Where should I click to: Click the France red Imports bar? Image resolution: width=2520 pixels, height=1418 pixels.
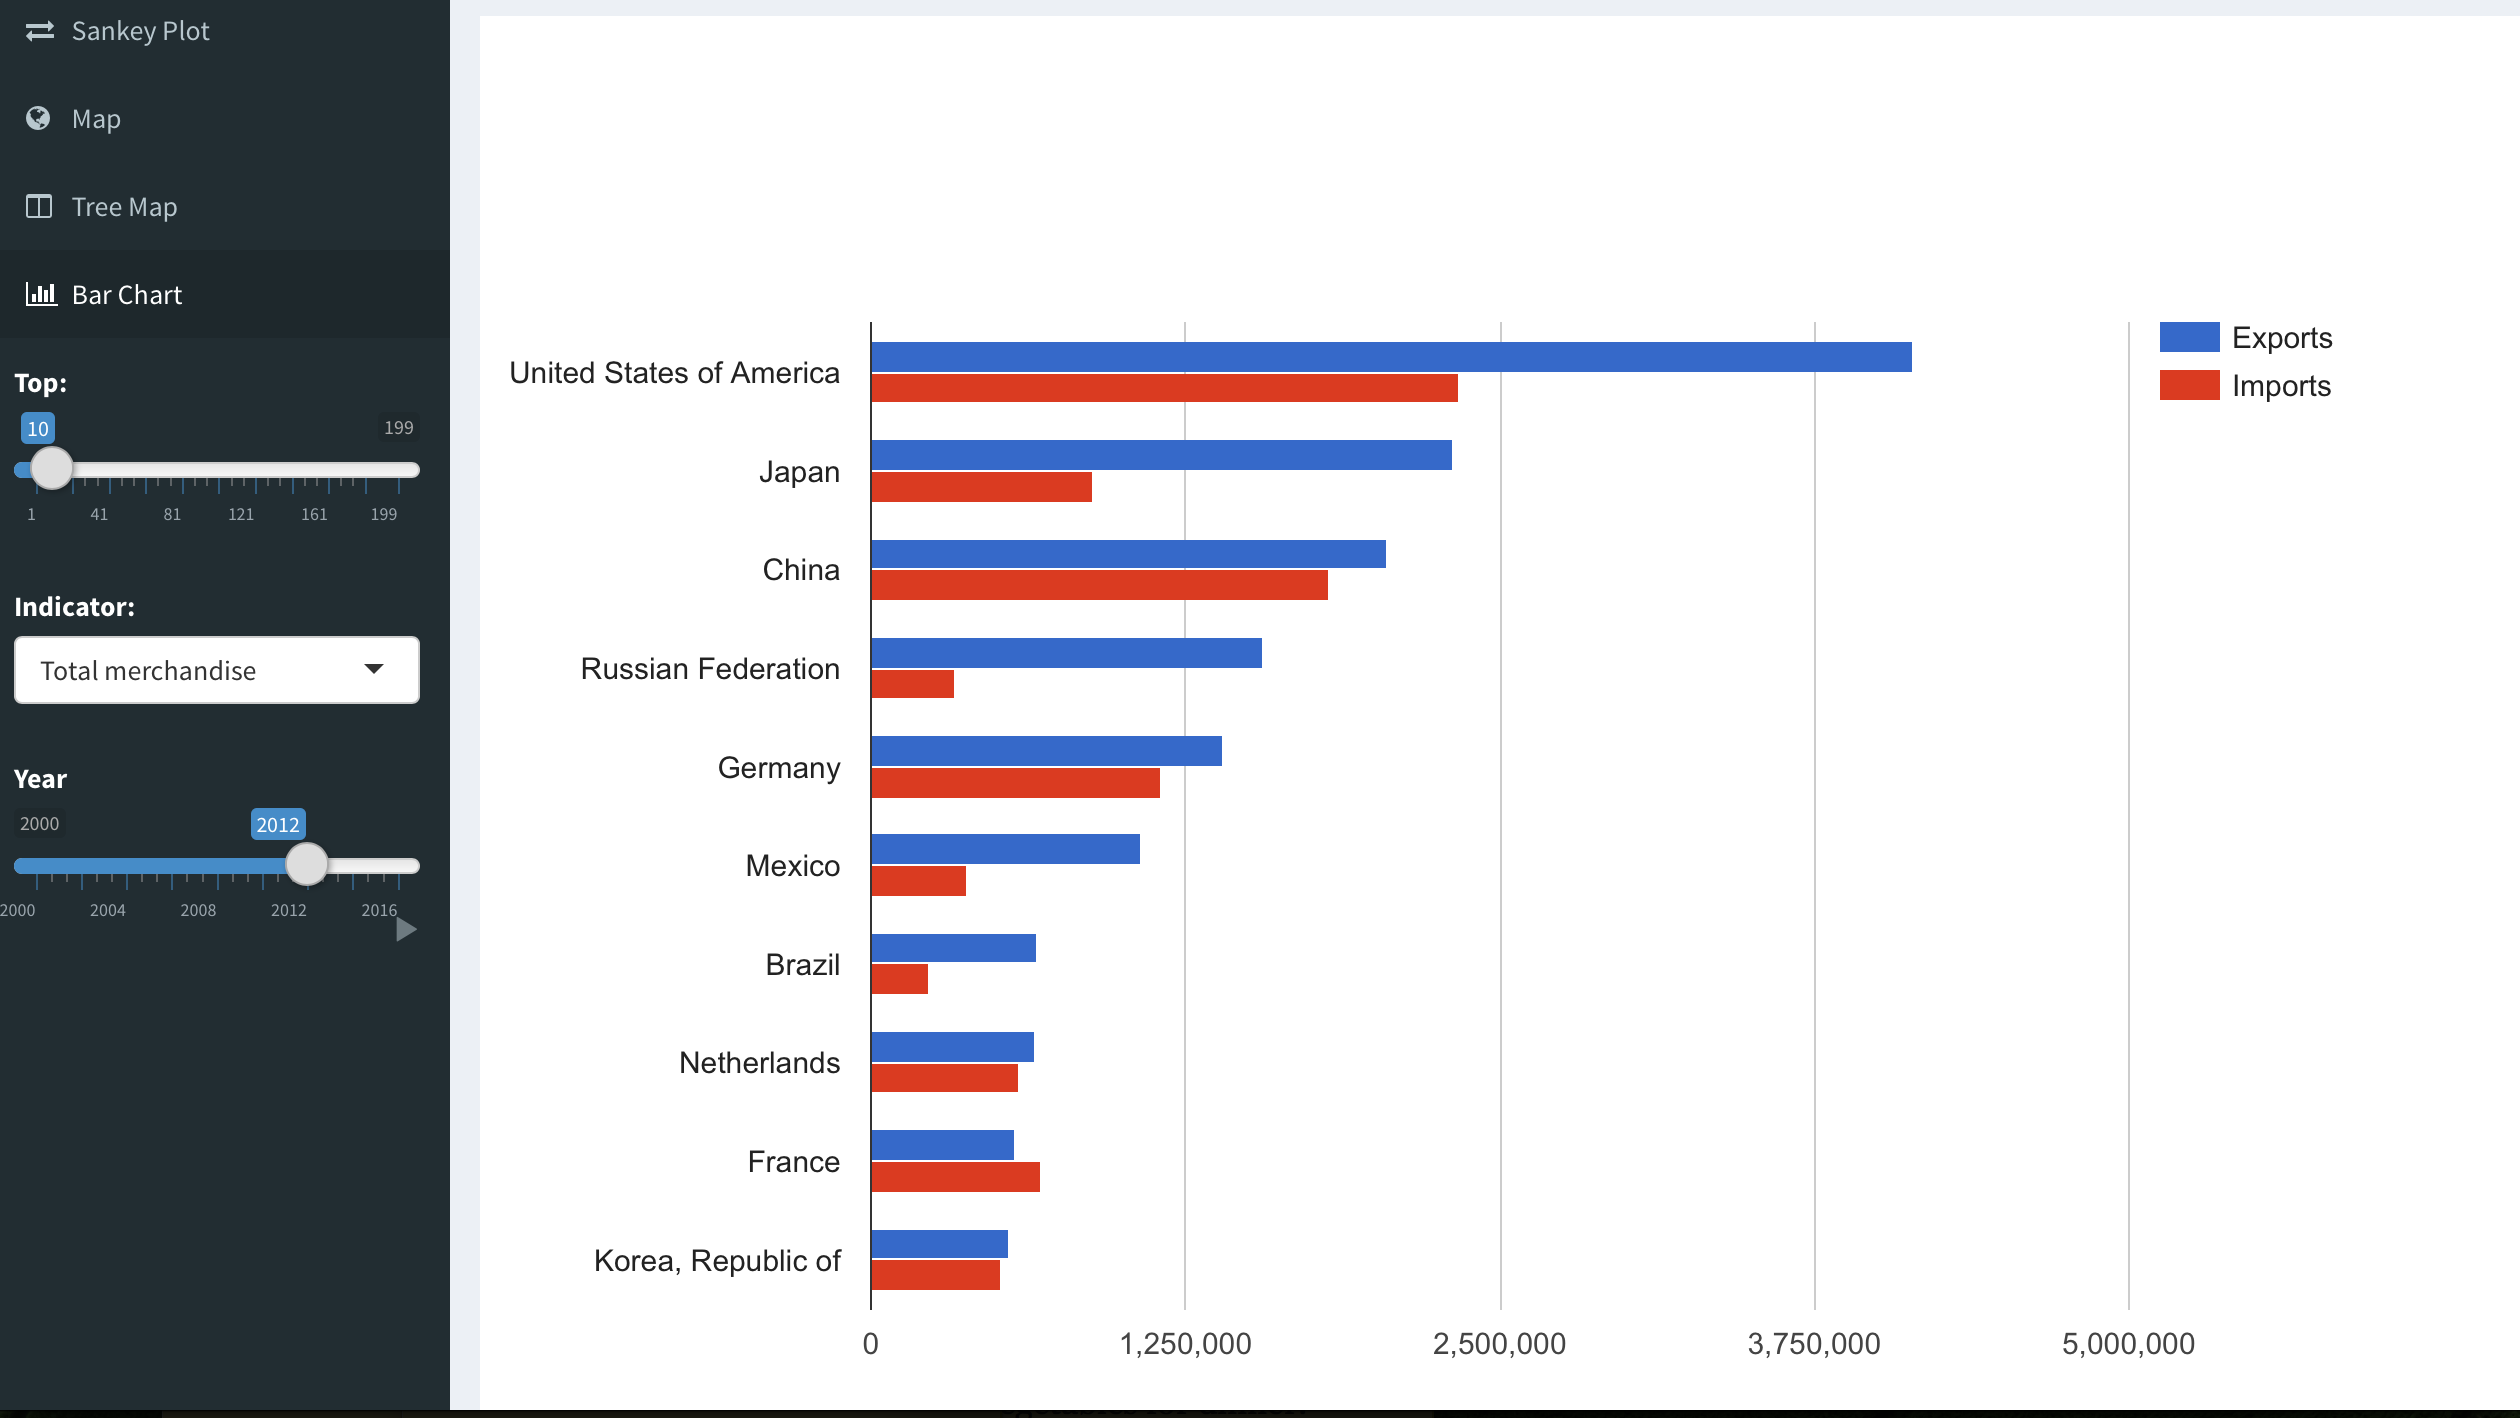(x=955, y=1177)
